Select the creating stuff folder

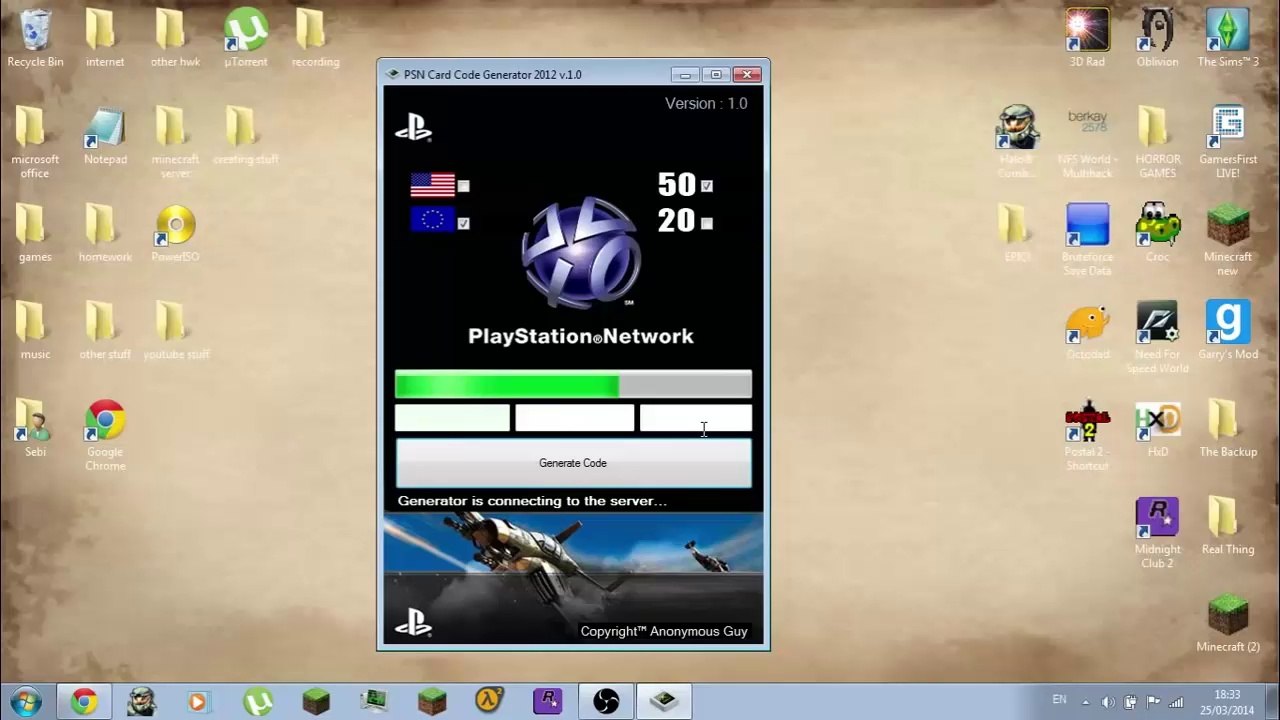tap(245, 136)
